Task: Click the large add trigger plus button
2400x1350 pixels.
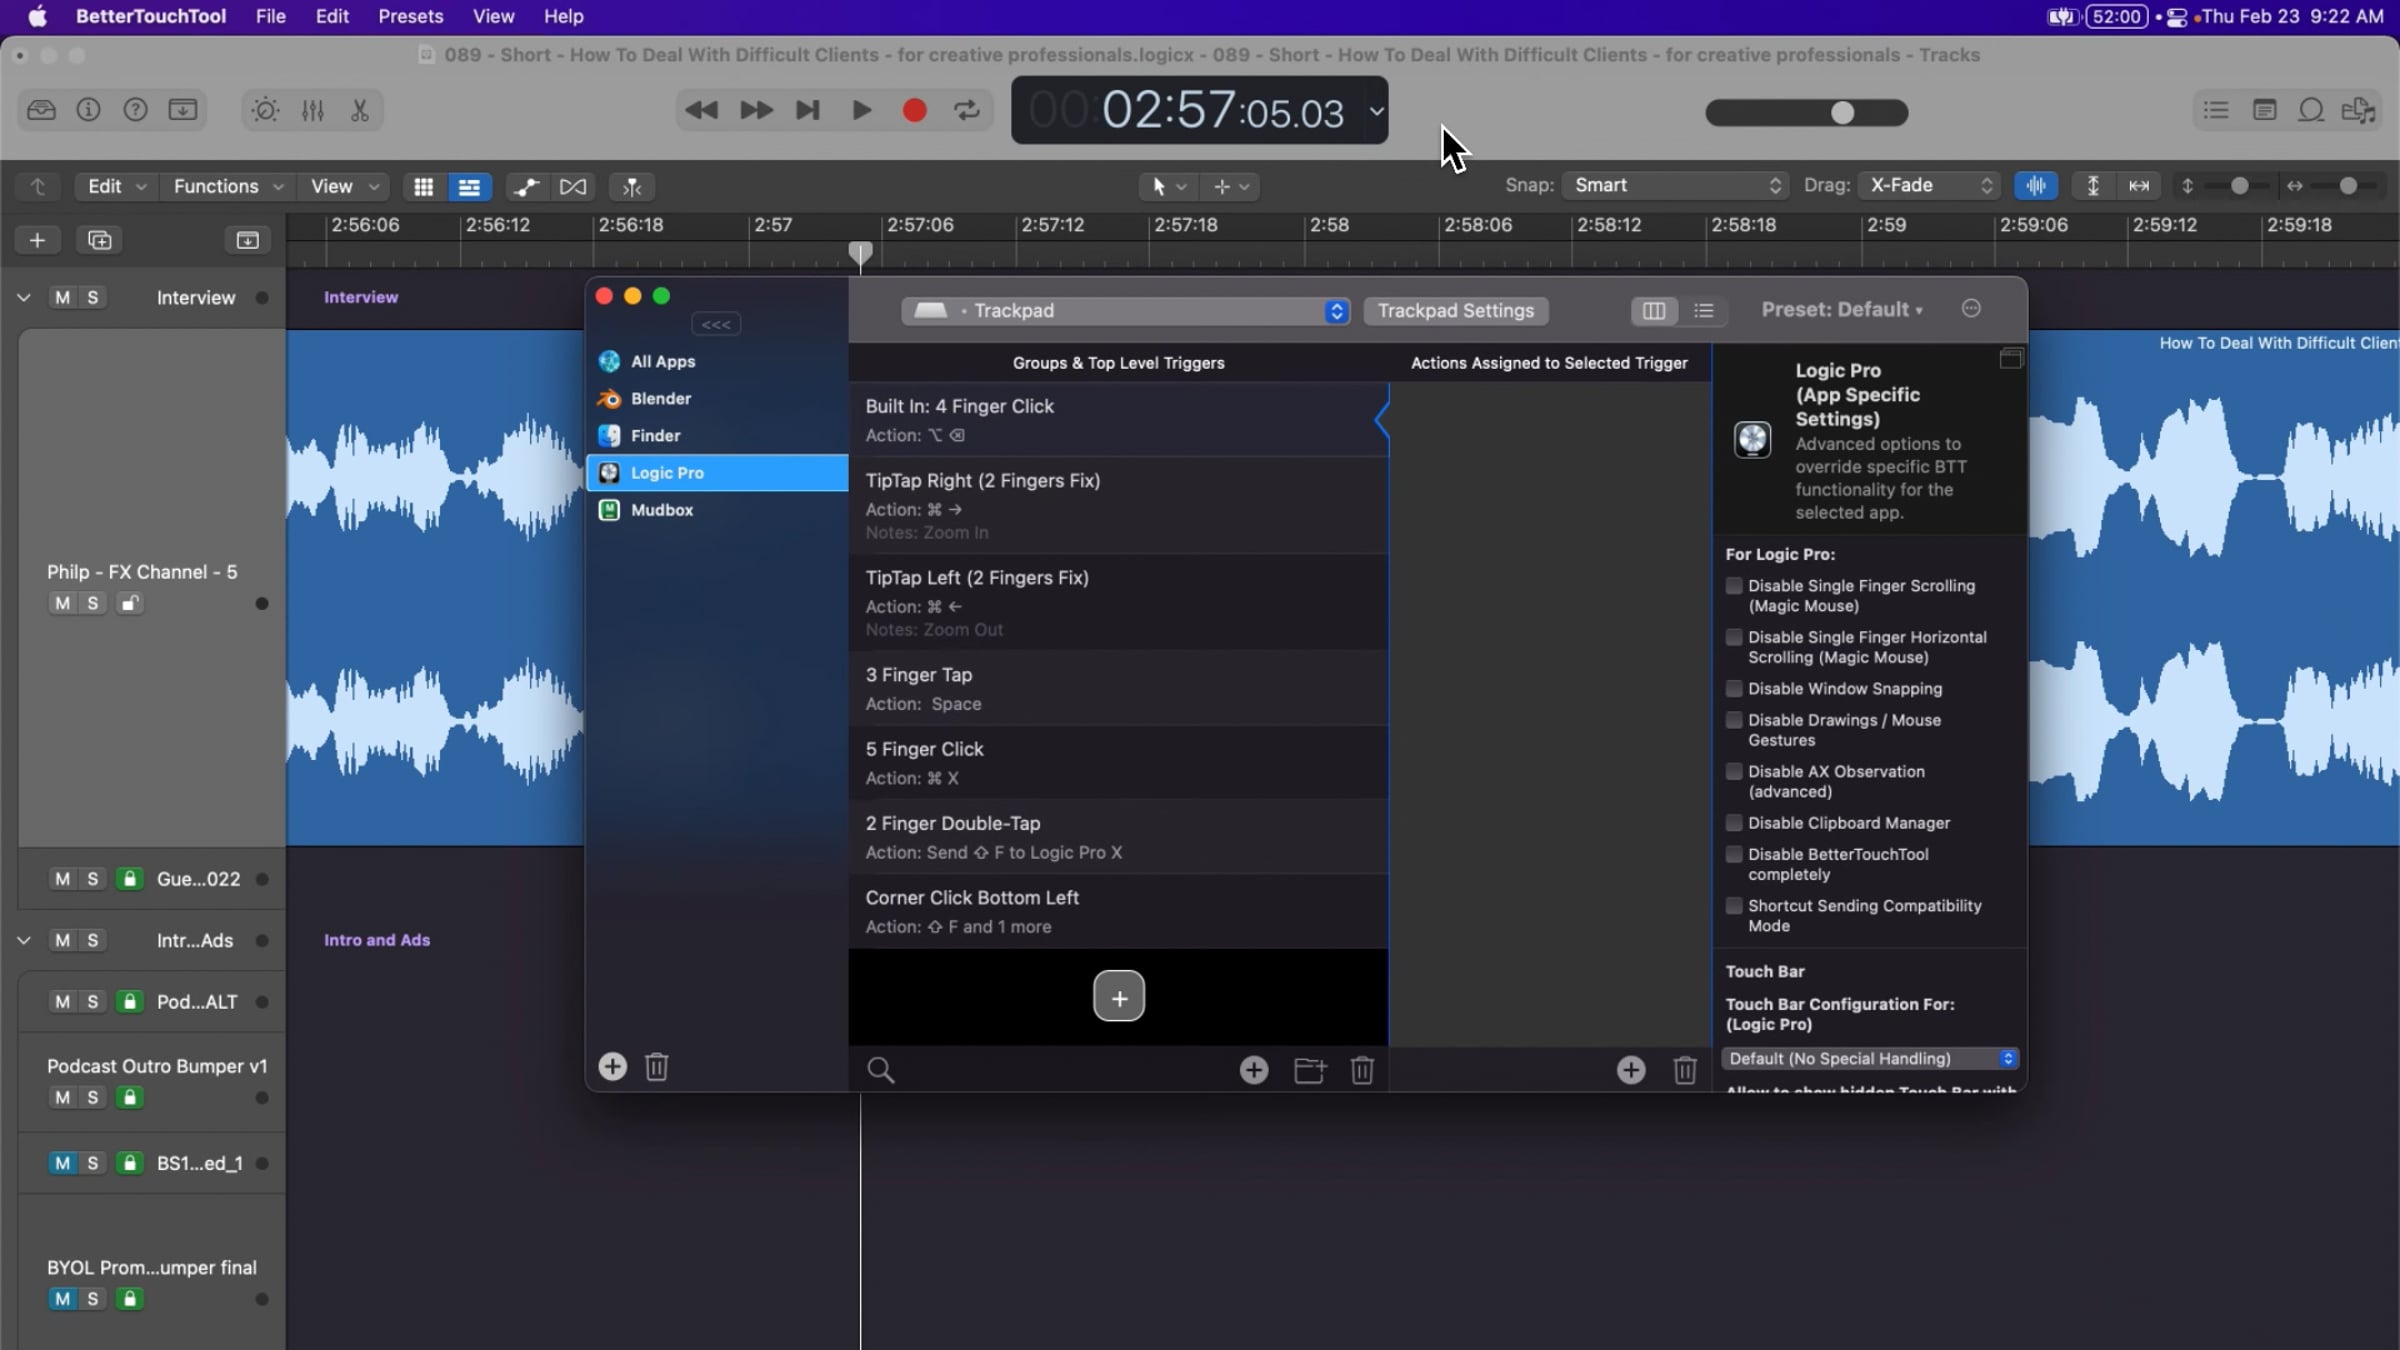Action: [x=1119, y=996]
